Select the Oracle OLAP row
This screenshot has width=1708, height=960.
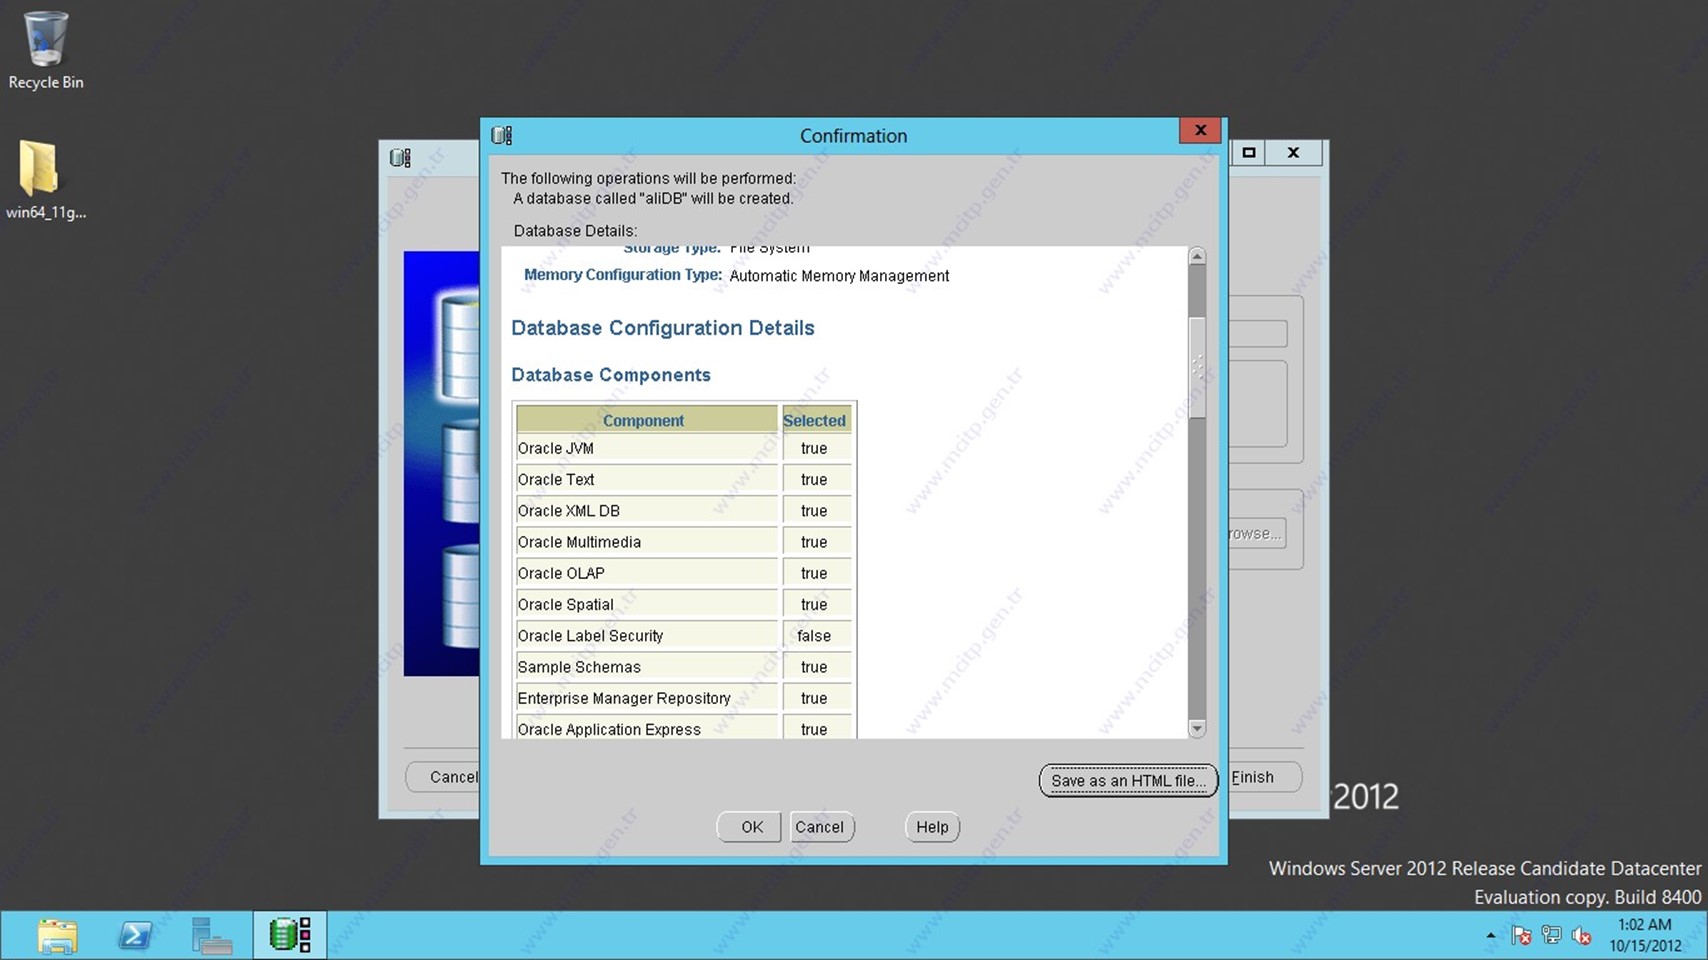pos(684,573)
